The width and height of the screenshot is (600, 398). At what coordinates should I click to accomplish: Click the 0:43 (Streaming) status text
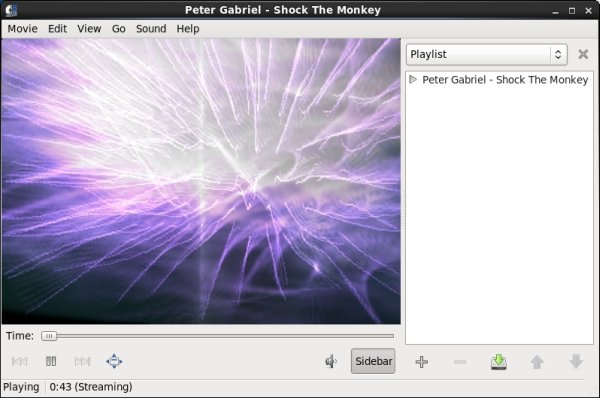pyautogui.click(x=91, y=387)
